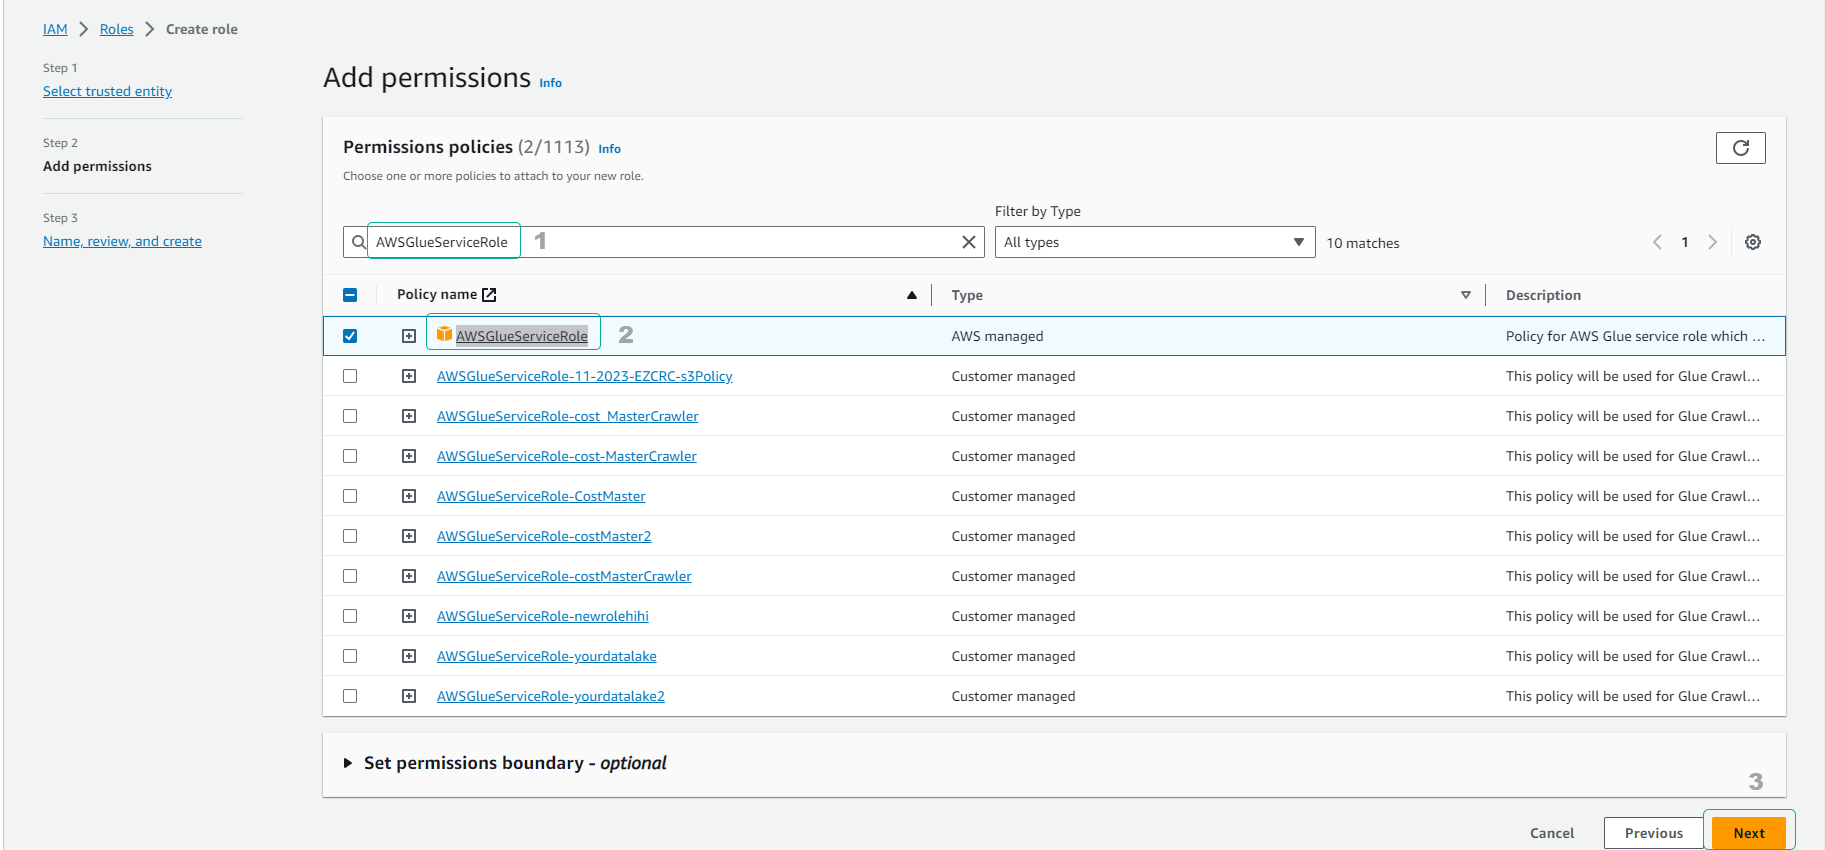The width and height of the screenshot is (1826, 850).
Task: Open Roles breadcrumb link
Action: (116, 29)
